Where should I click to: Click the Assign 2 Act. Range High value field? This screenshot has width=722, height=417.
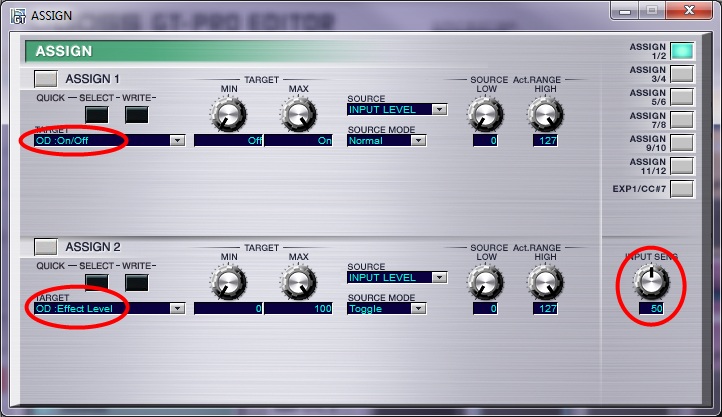pos(544,309)
